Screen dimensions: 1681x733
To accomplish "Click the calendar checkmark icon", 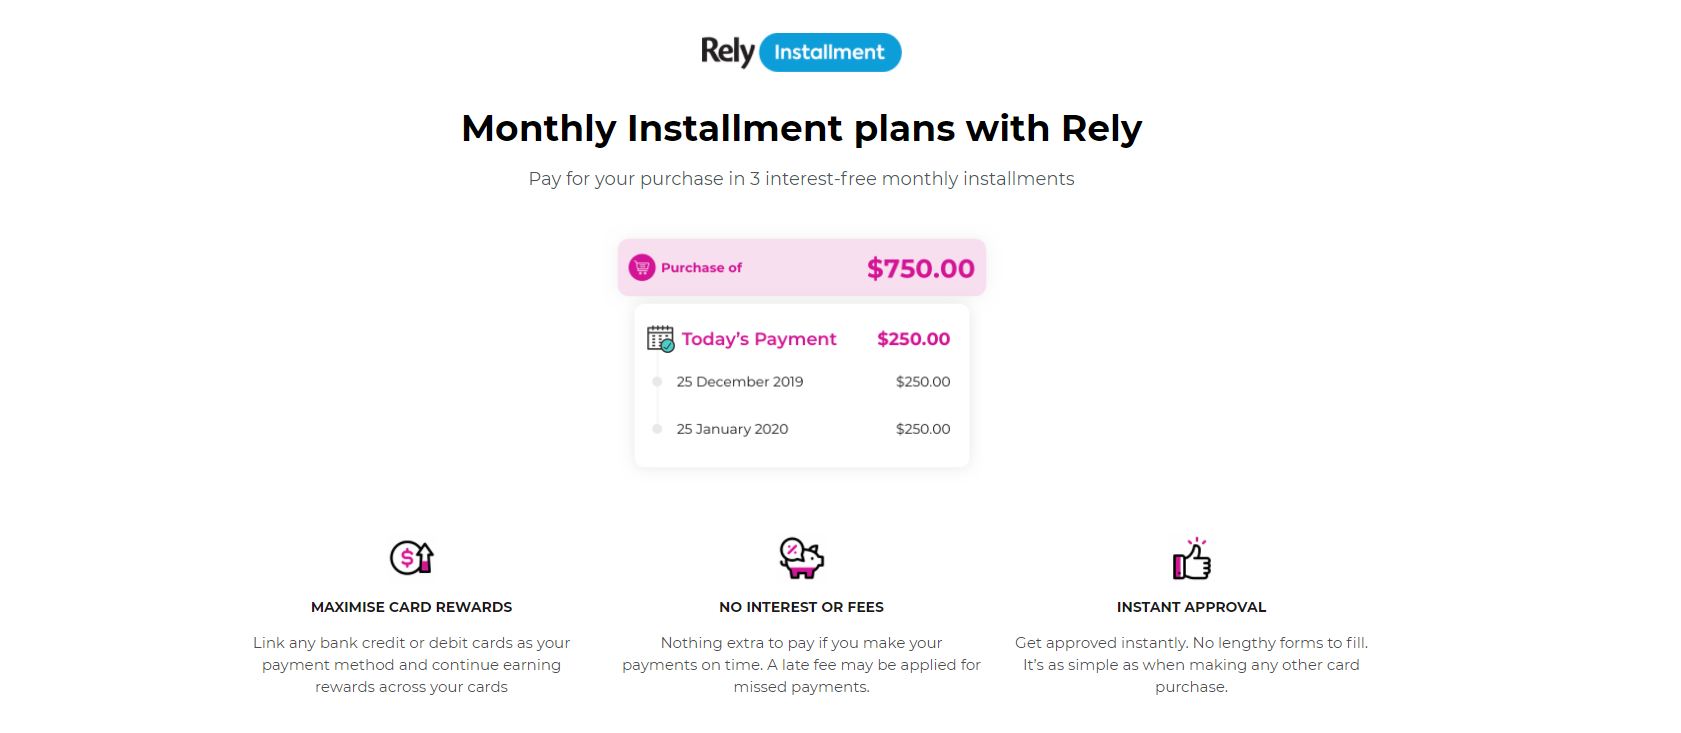I will (660, 339).
